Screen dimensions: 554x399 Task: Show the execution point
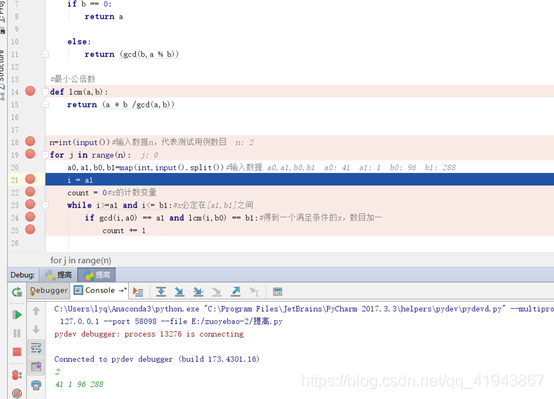138,292
